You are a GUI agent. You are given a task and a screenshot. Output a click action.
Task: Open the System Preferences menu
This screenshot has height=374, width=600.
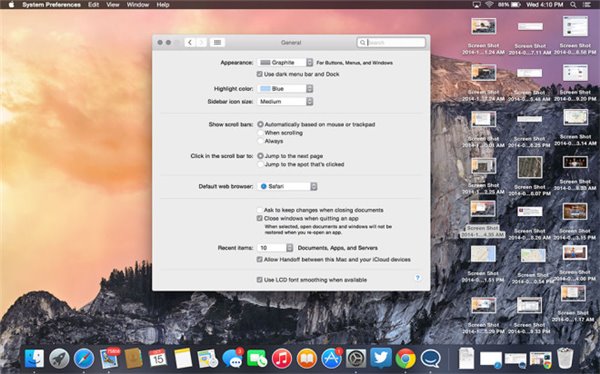click(51, 5)
